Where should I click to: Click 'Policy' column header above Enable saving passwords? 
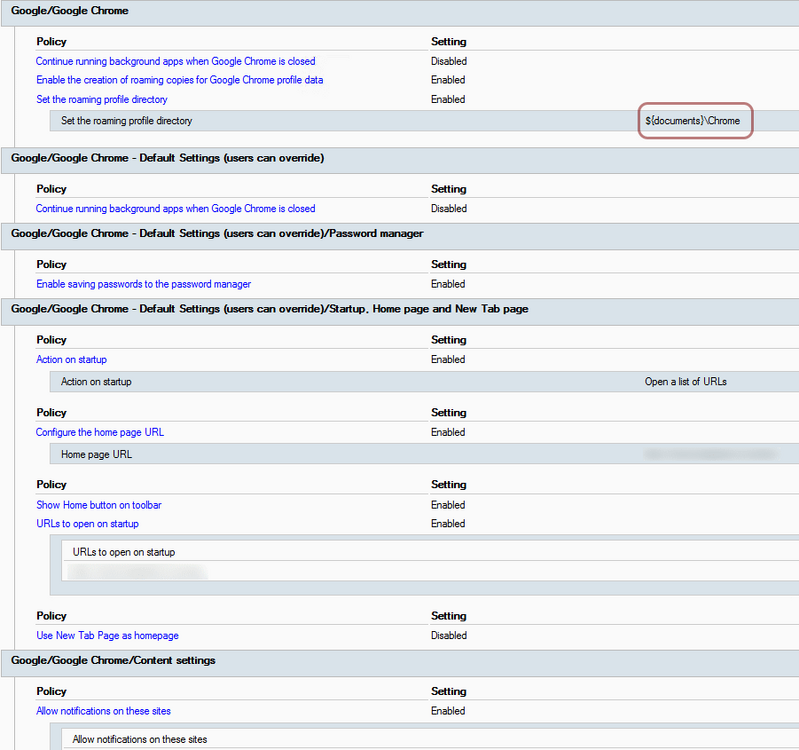click(51, 264)
